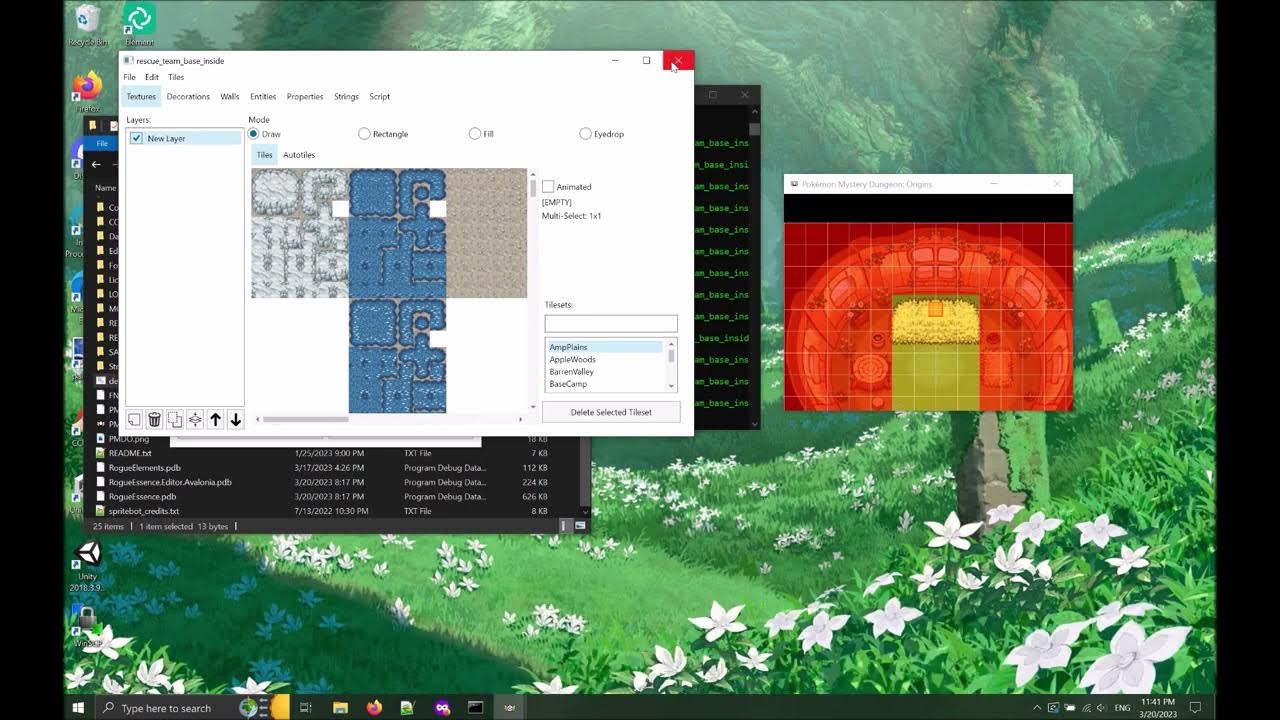Select AppleWoods in the tileset list
Screen dimensions: 1280x720
pyautogui.click(x=605, y=359)
